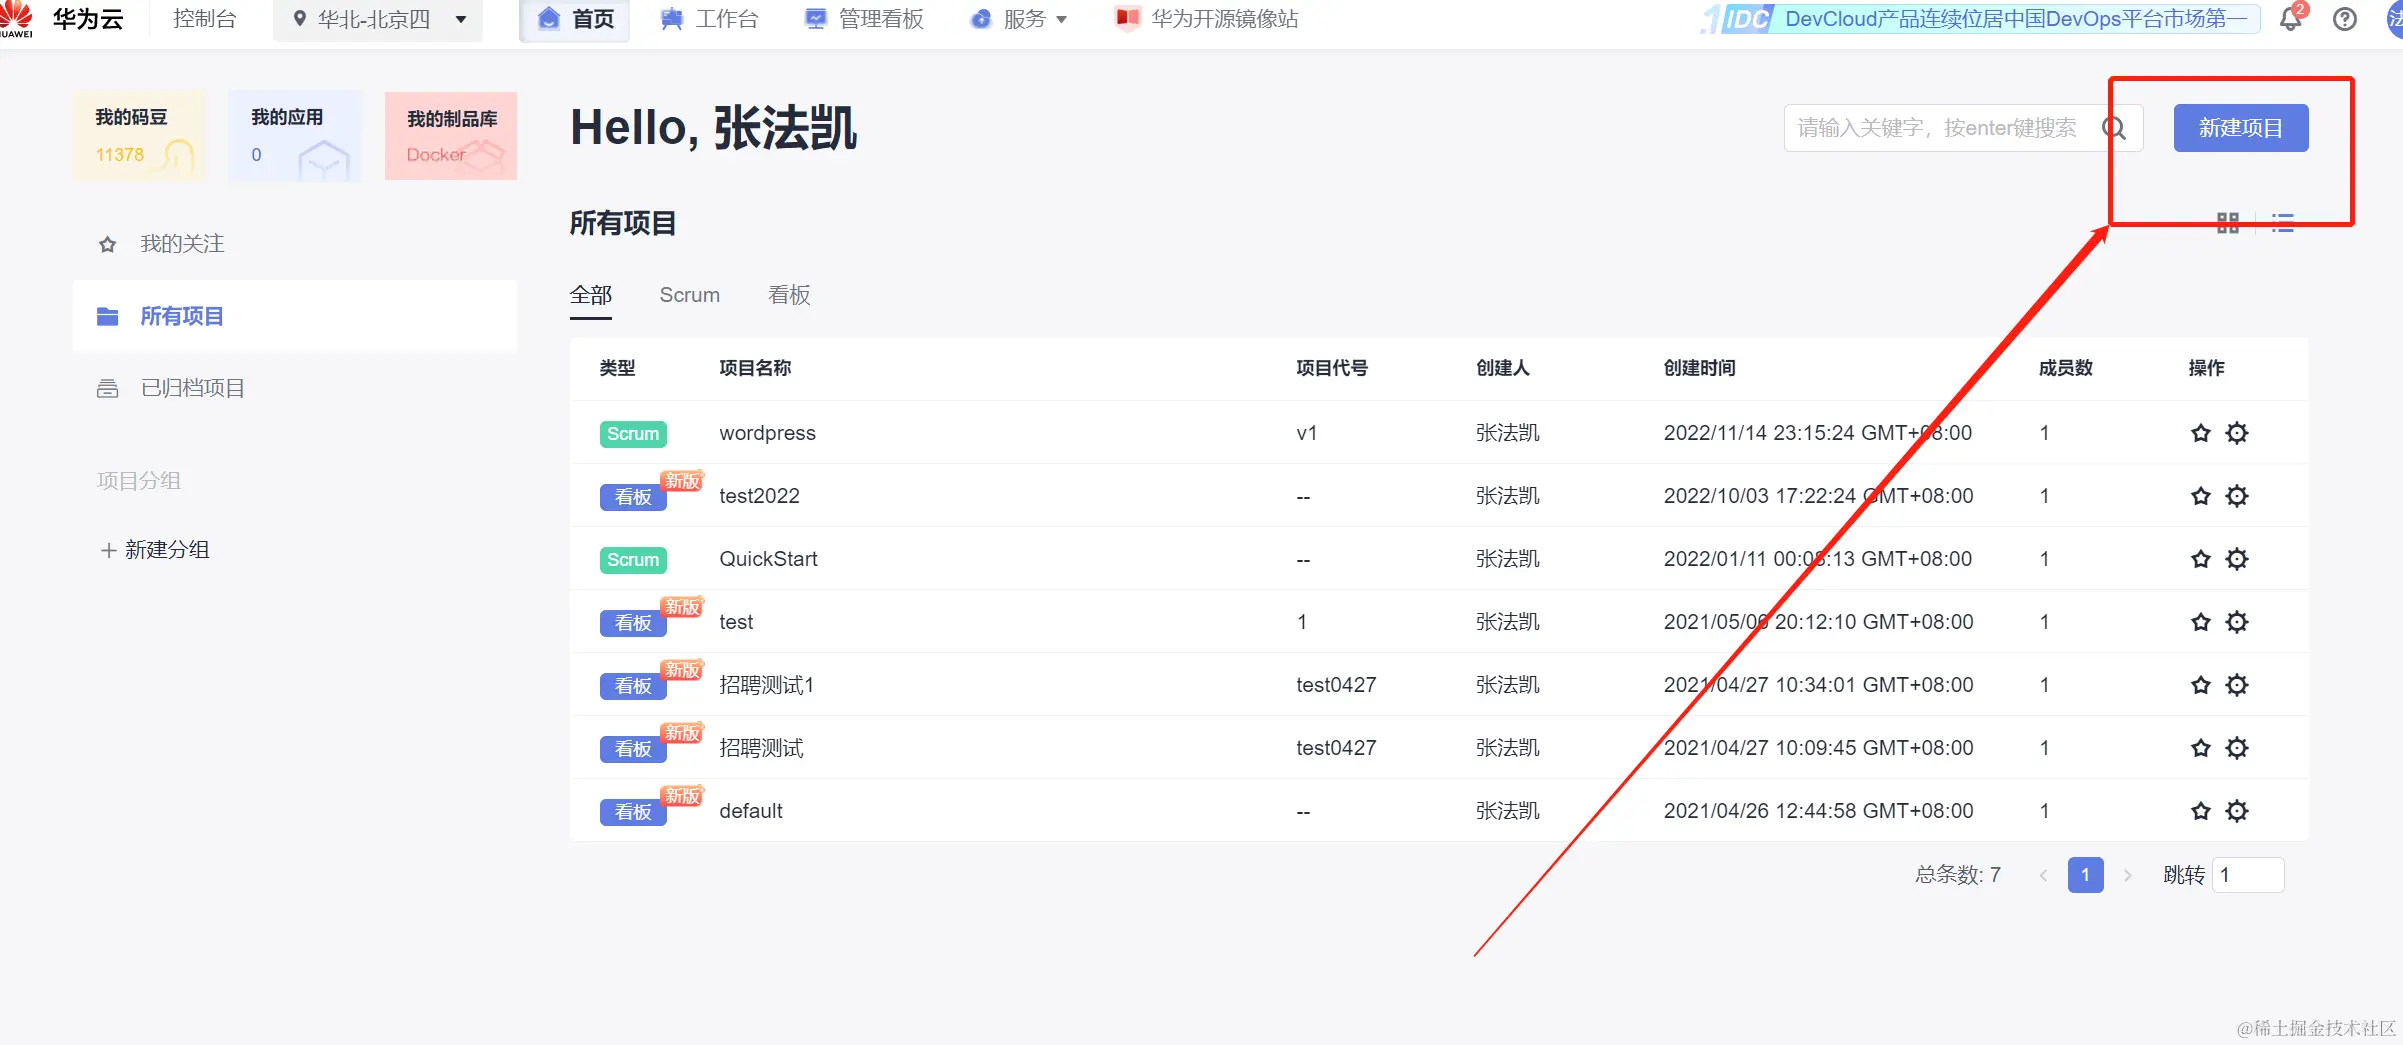Click page 1 pagination button
This screenshot has height=1045, width=2403.
(2086, 875)
